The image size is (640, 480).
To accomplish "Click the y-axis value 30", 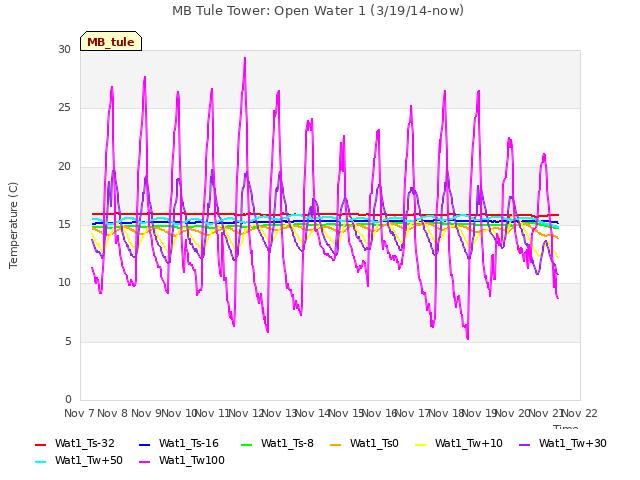I will click(x=64, y=50).
